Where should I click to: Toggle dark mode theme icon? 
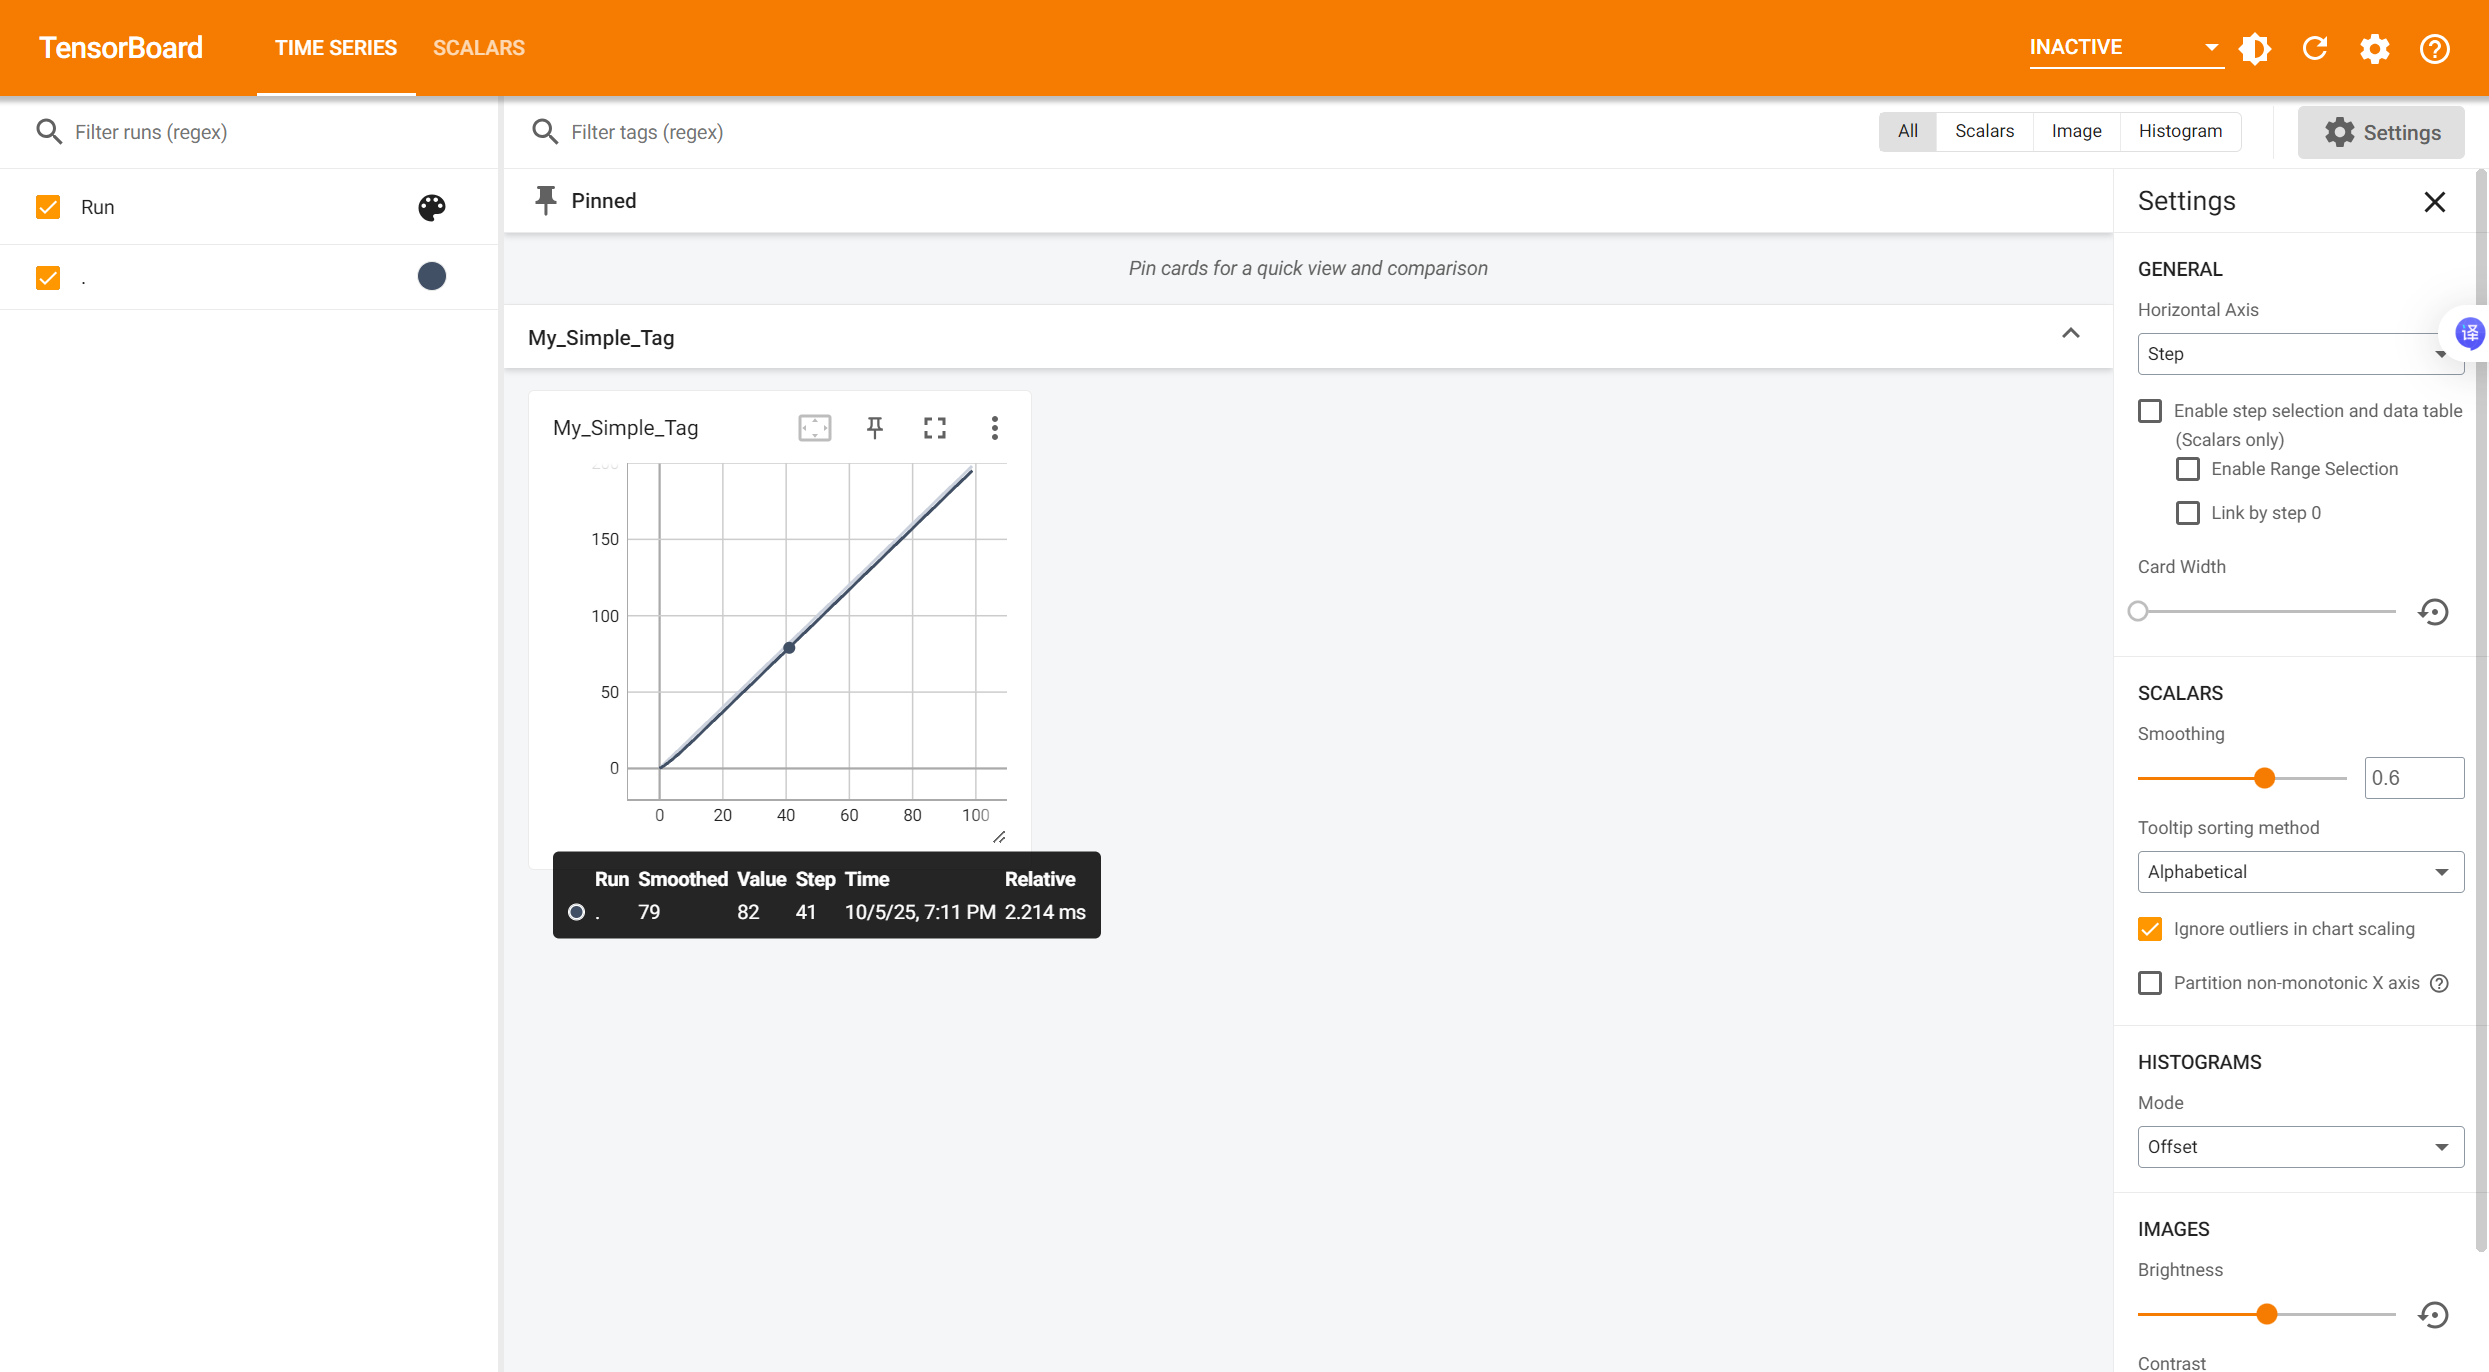2255,48
